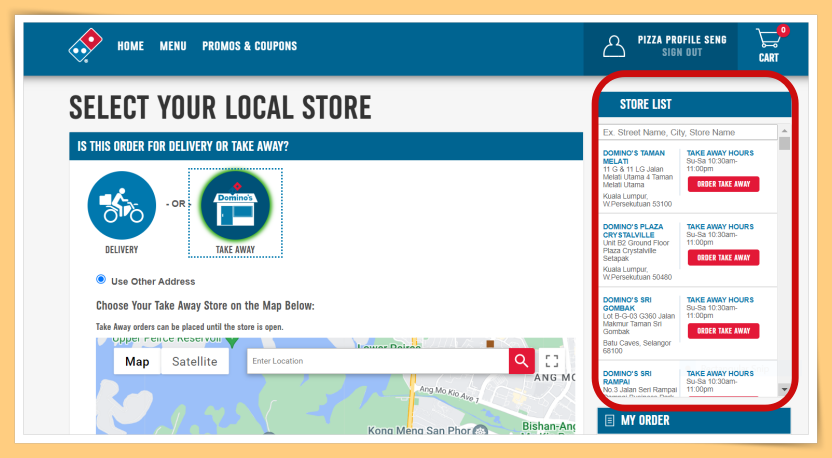Click the SIGN OUT link

tap(682, 53)
